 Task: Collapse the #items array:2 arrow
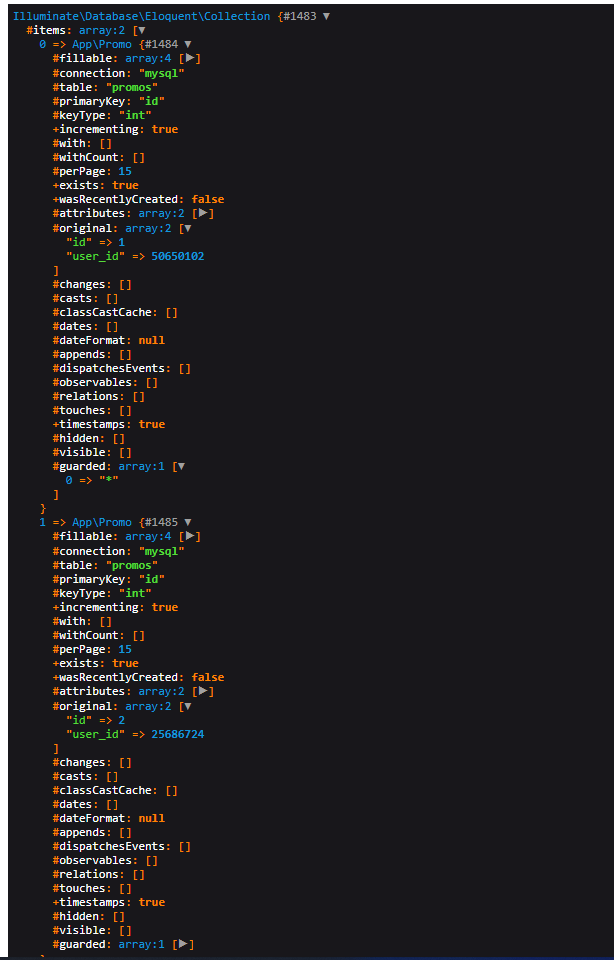[142, 31]
